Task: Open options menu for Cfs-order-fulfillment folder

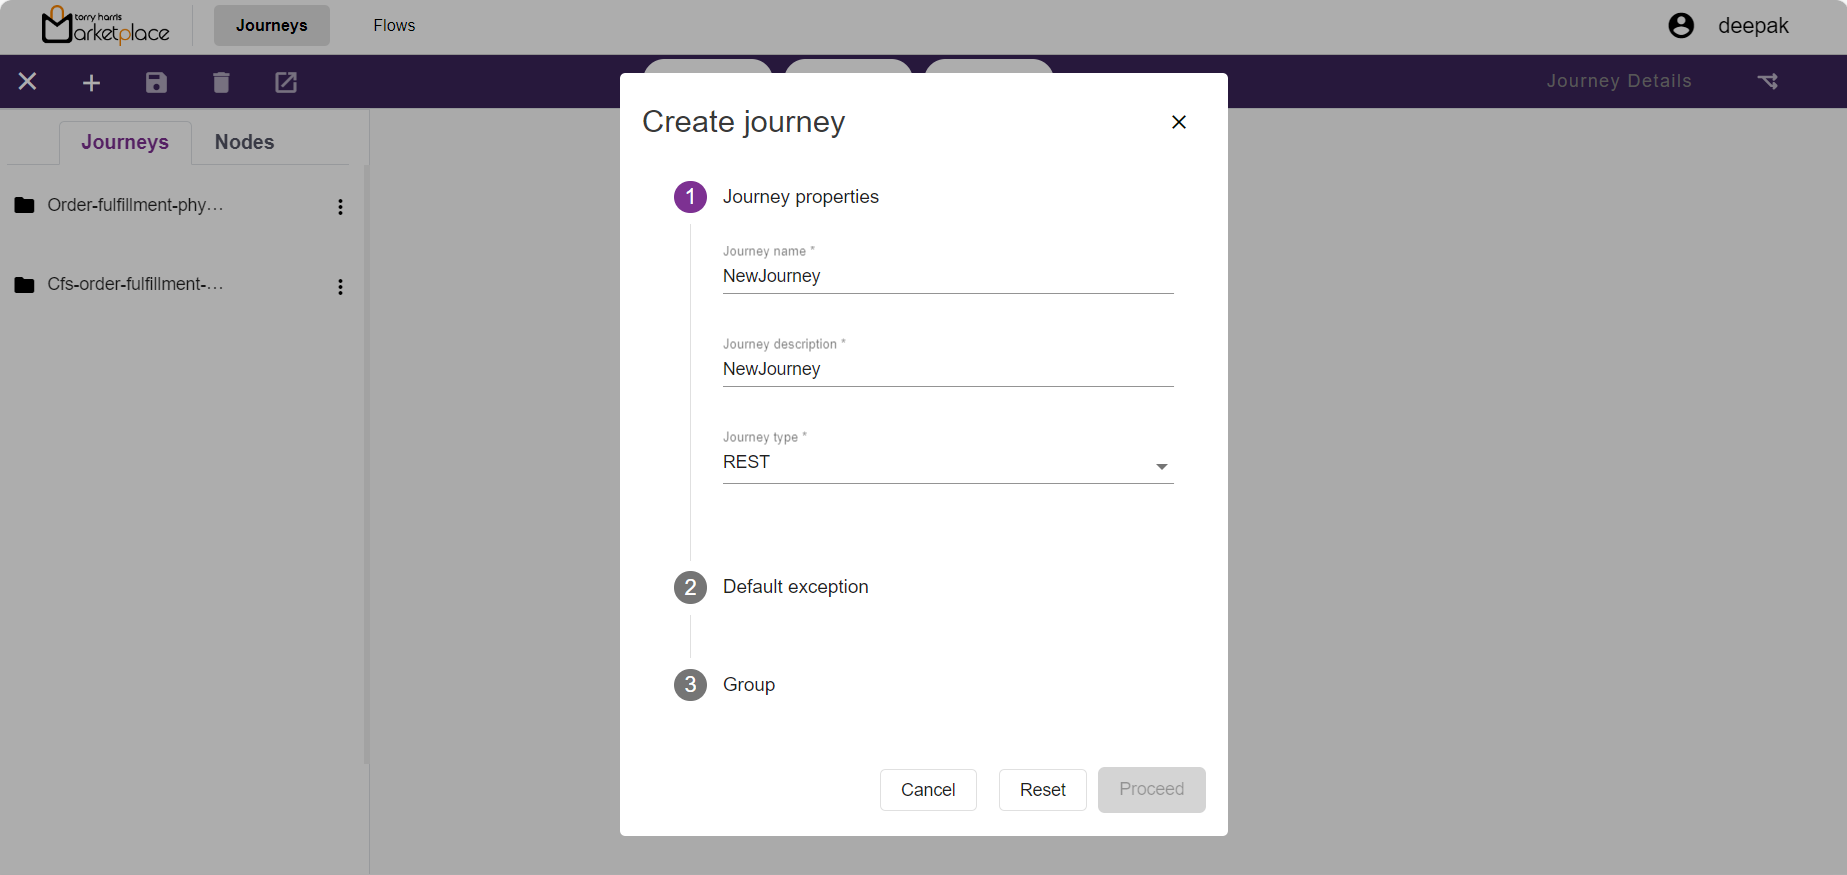Action: [340, 287]
